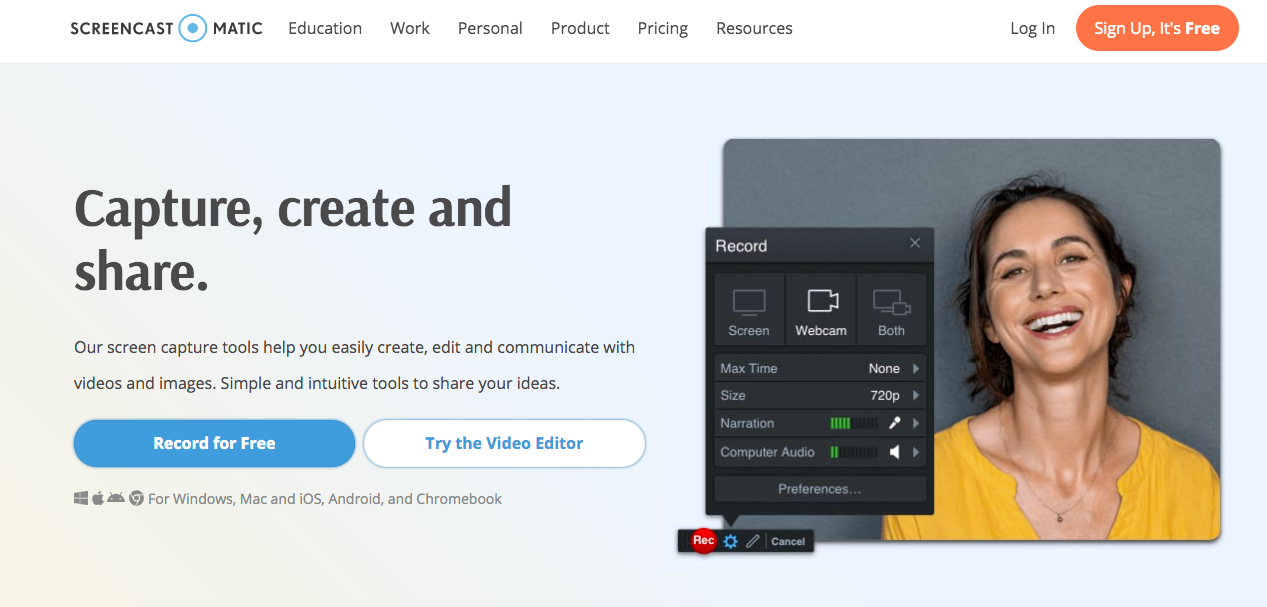Click the "Capture, create and share." heading
1267x607 pixels.
(293, 239)
